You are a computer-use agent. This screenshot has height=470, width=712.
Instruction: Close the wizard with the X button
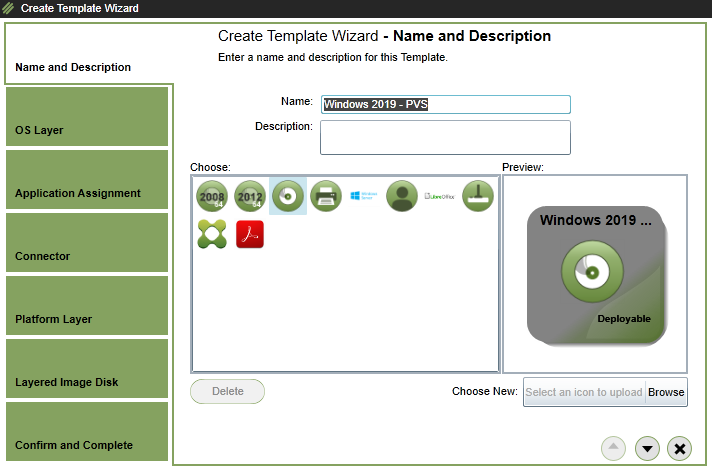tap(679, 448)
